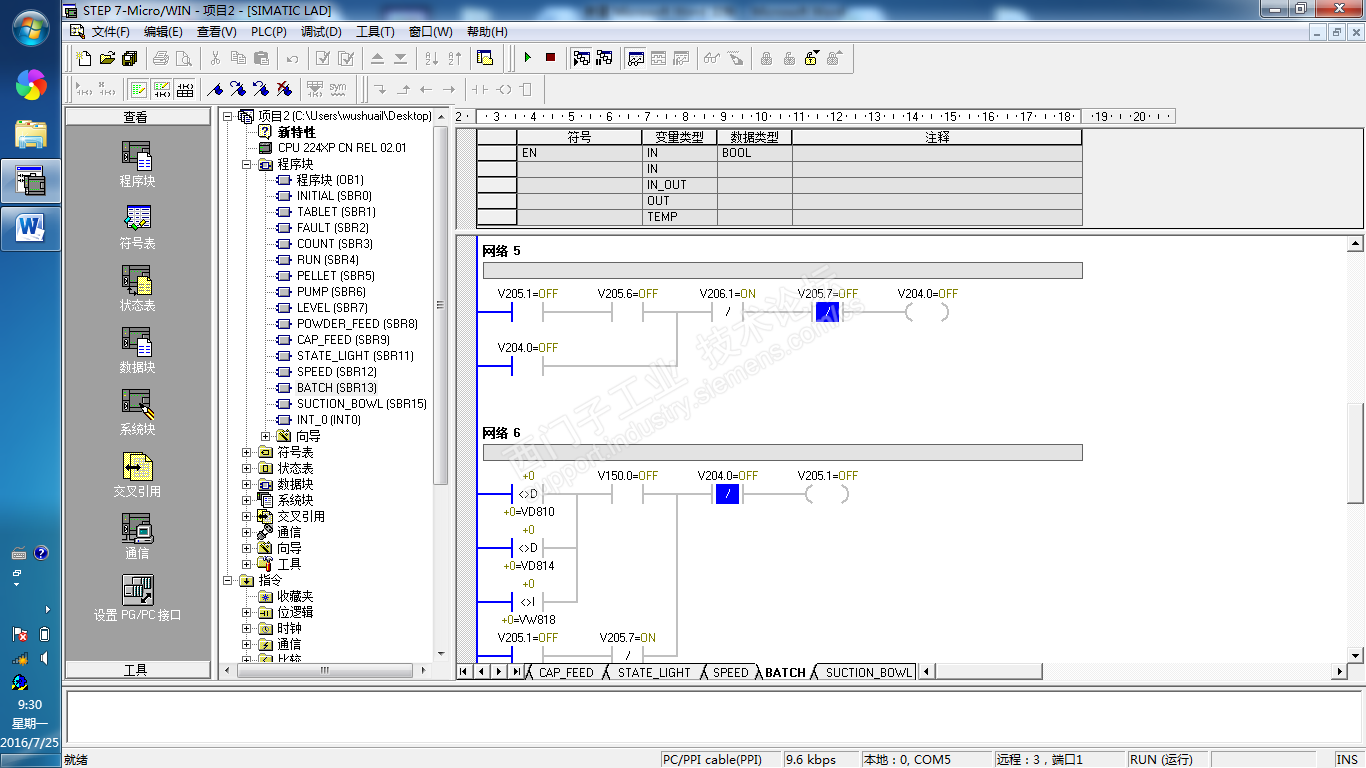This screenshot has width=1366, height=768.
Task: Switch to the SUCTION_BOWL tab
Action: point(867,672)
